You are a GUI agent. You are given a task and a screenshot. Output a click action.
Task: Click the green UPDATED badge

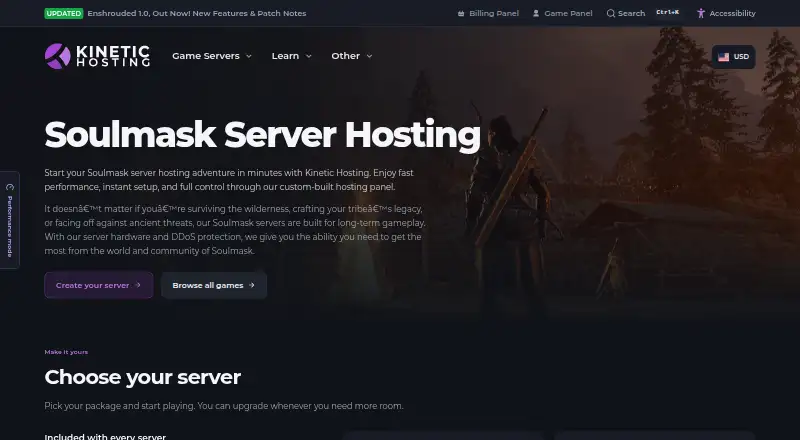coord(64,13)
